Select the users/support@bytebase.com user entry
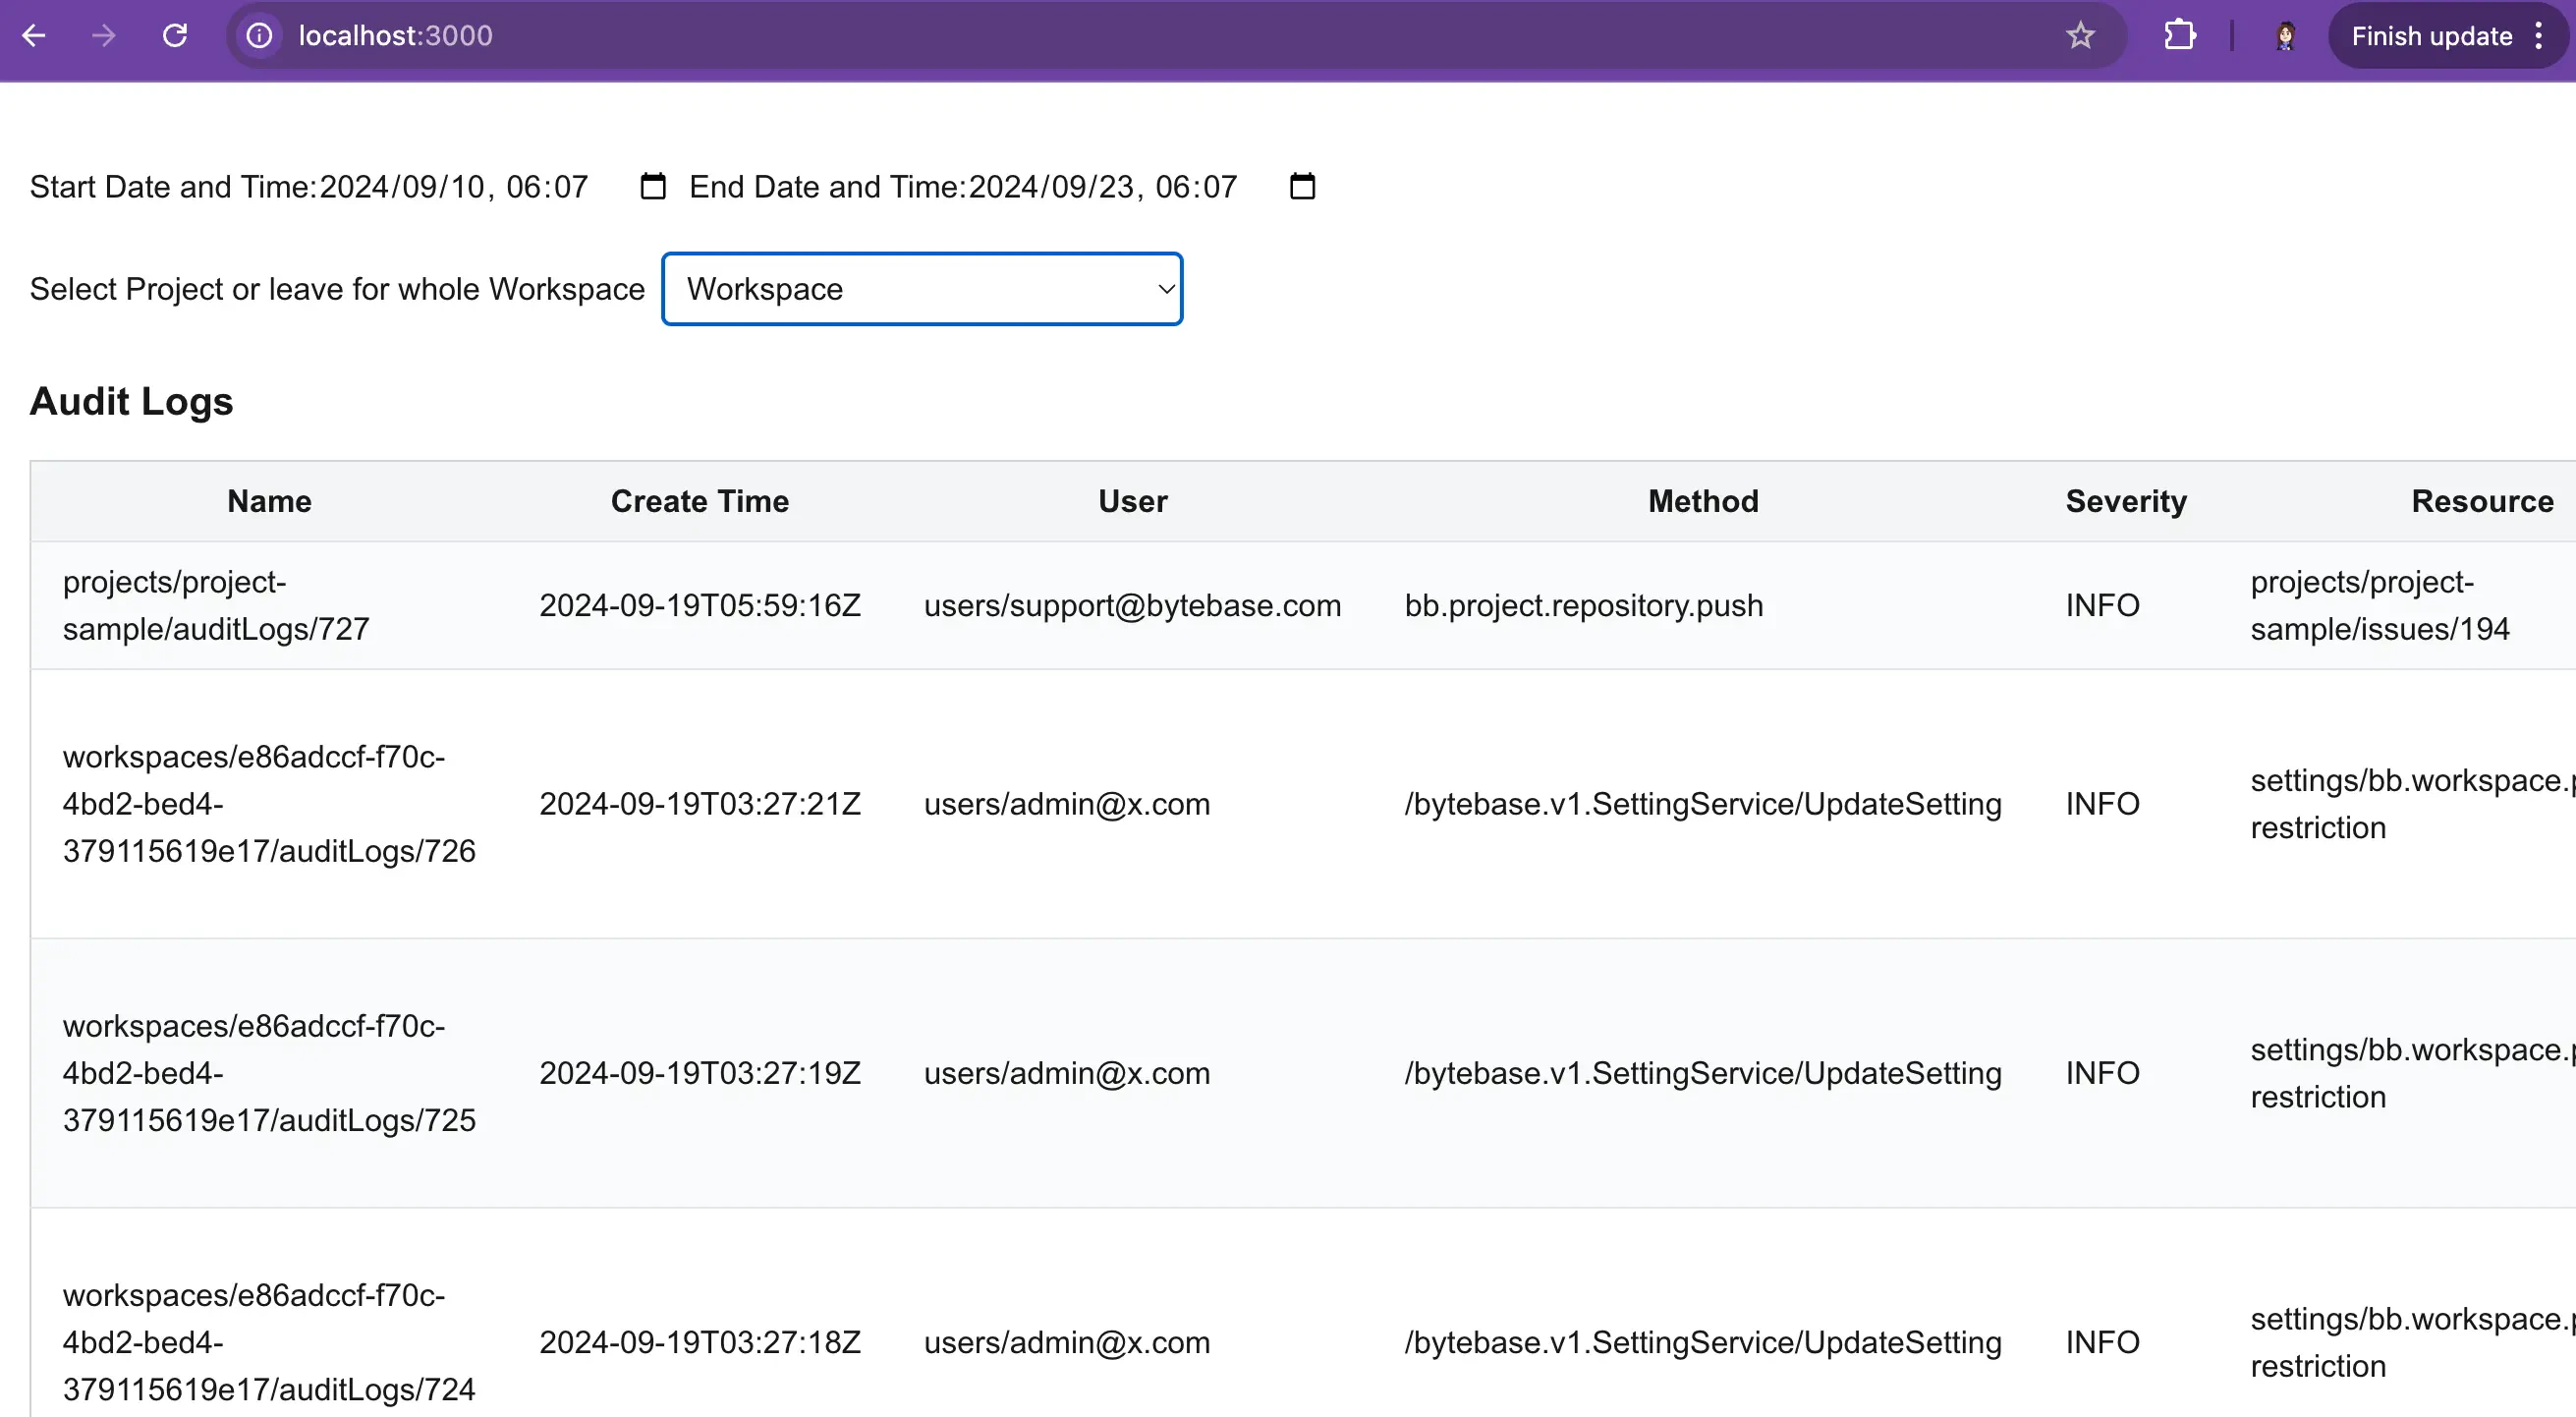The height and width of the screenshot is (1417, 2576). (x=1132, y=604)
